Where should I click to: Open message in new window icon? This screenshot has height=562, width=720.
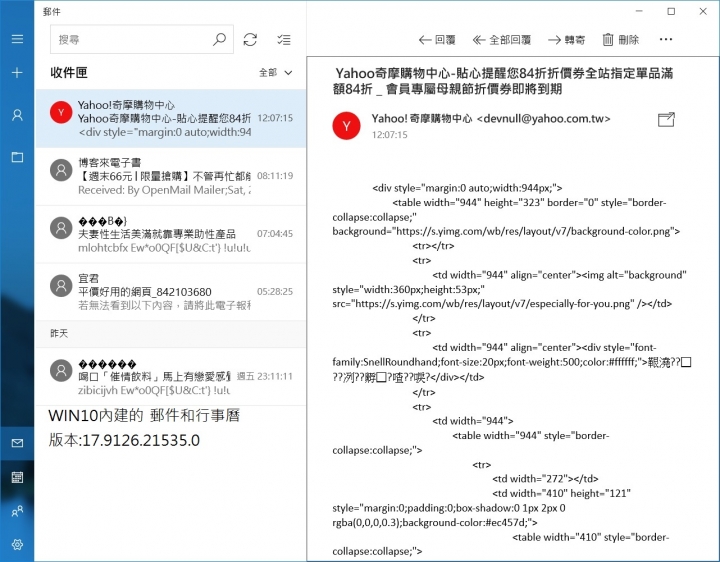pyautogui.click(x=666, y=119)
